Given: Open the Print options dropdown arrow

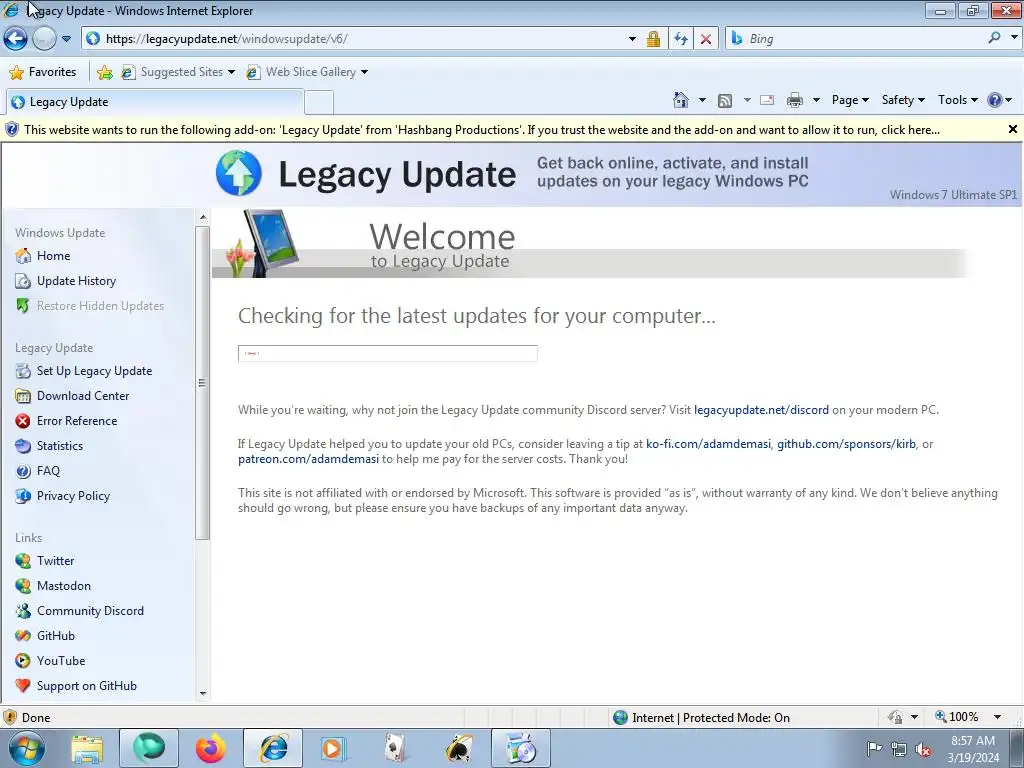Looking at the screenshot, I should (816, 100).
